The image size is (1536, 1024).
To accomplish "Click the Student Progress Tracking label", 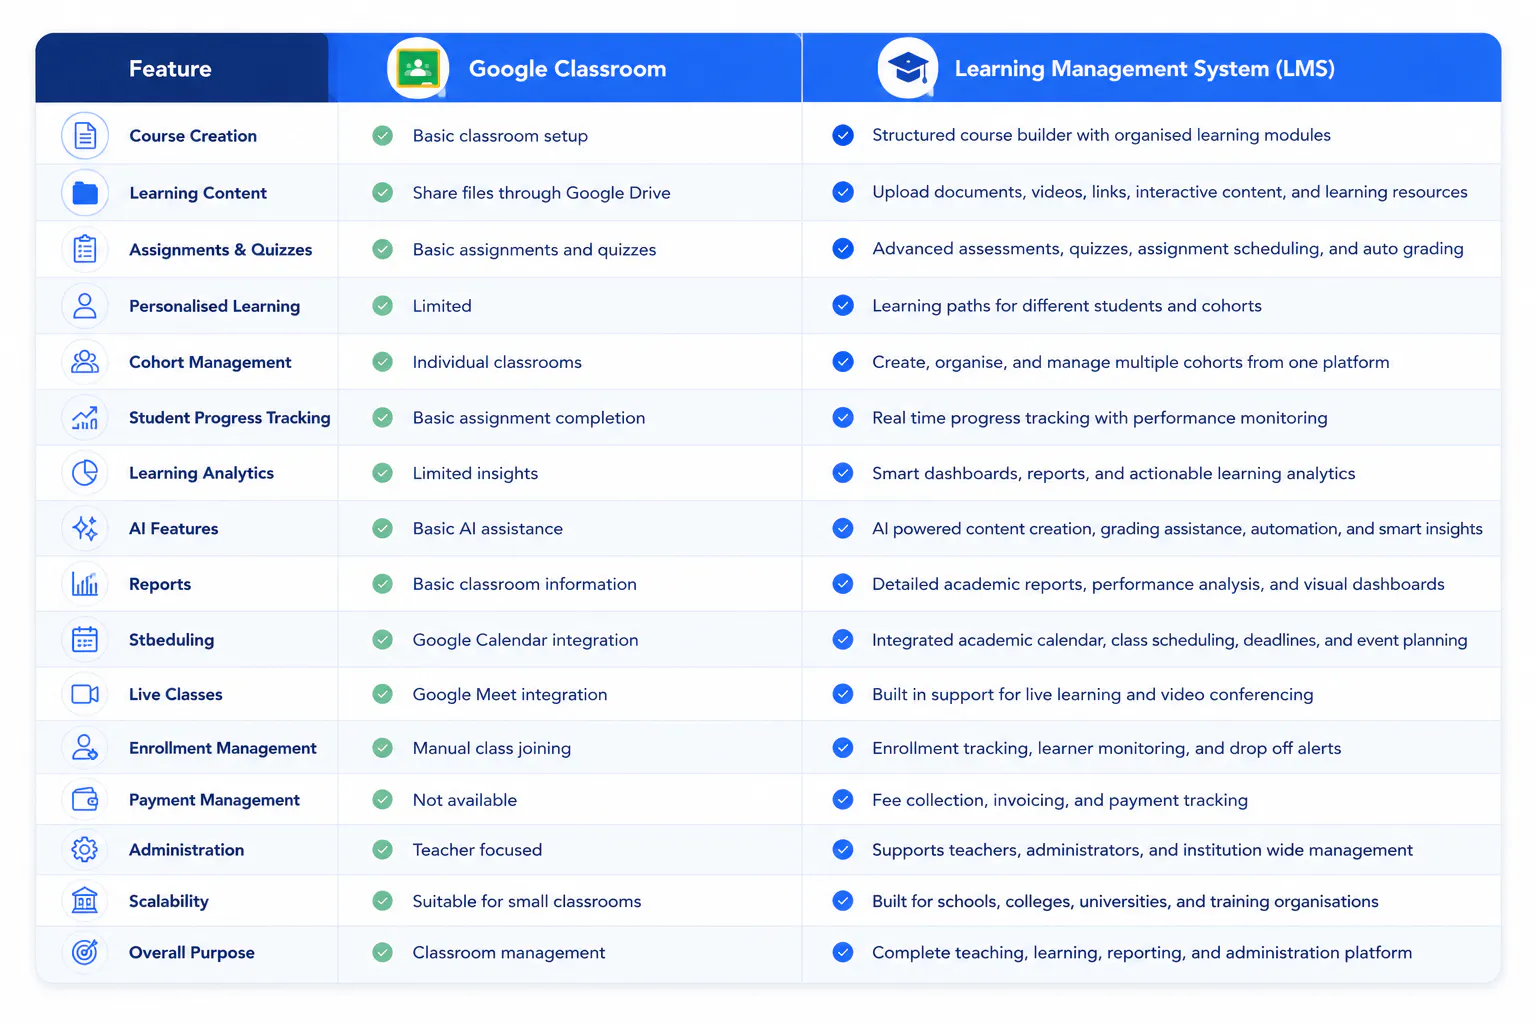I will coord(229,418).
